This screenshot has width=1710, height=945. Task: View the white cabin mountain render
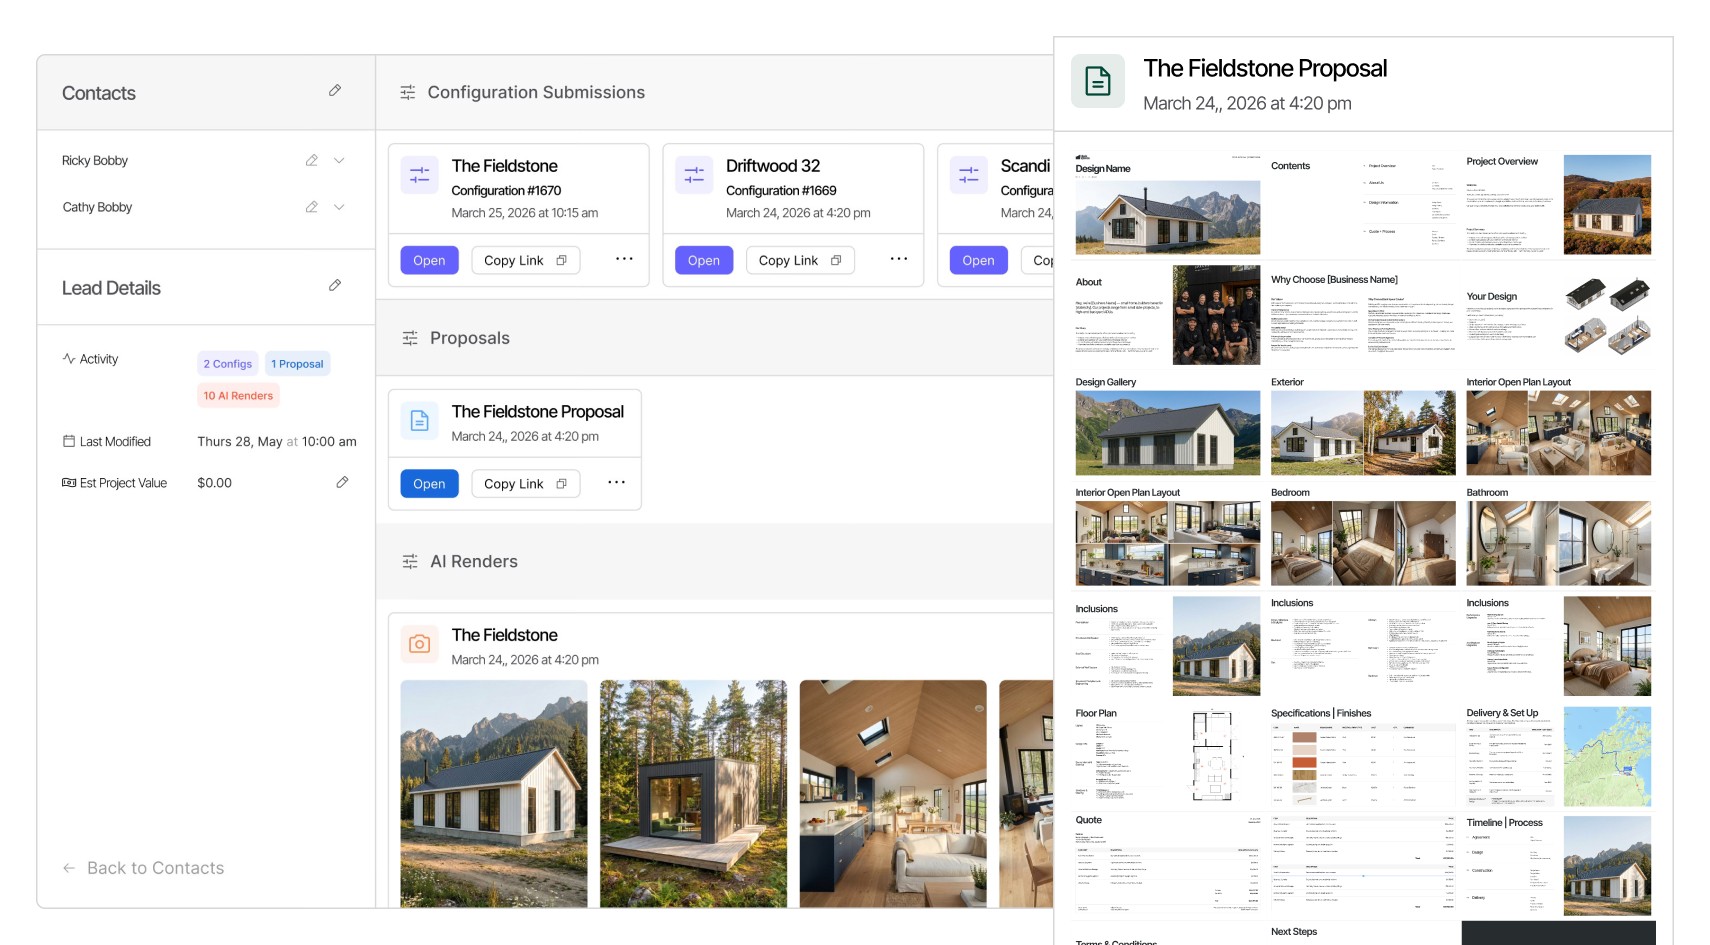494,794
